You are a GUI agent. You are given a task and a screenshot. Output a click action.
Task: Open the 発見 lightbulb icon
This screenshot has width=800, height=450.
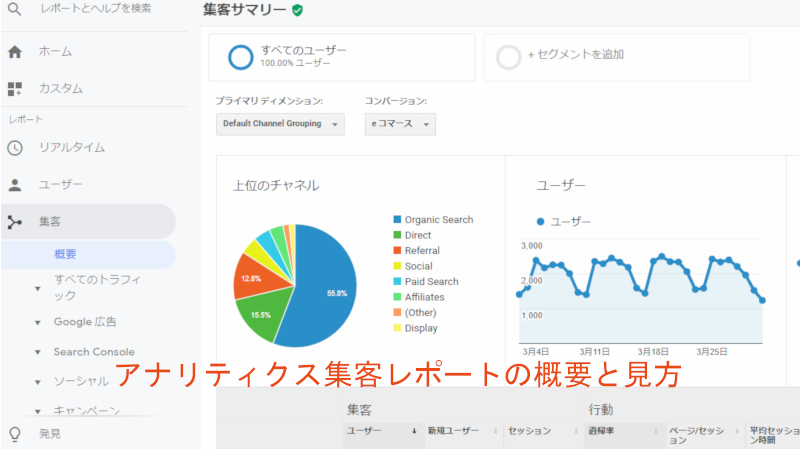tap(15, 434)
